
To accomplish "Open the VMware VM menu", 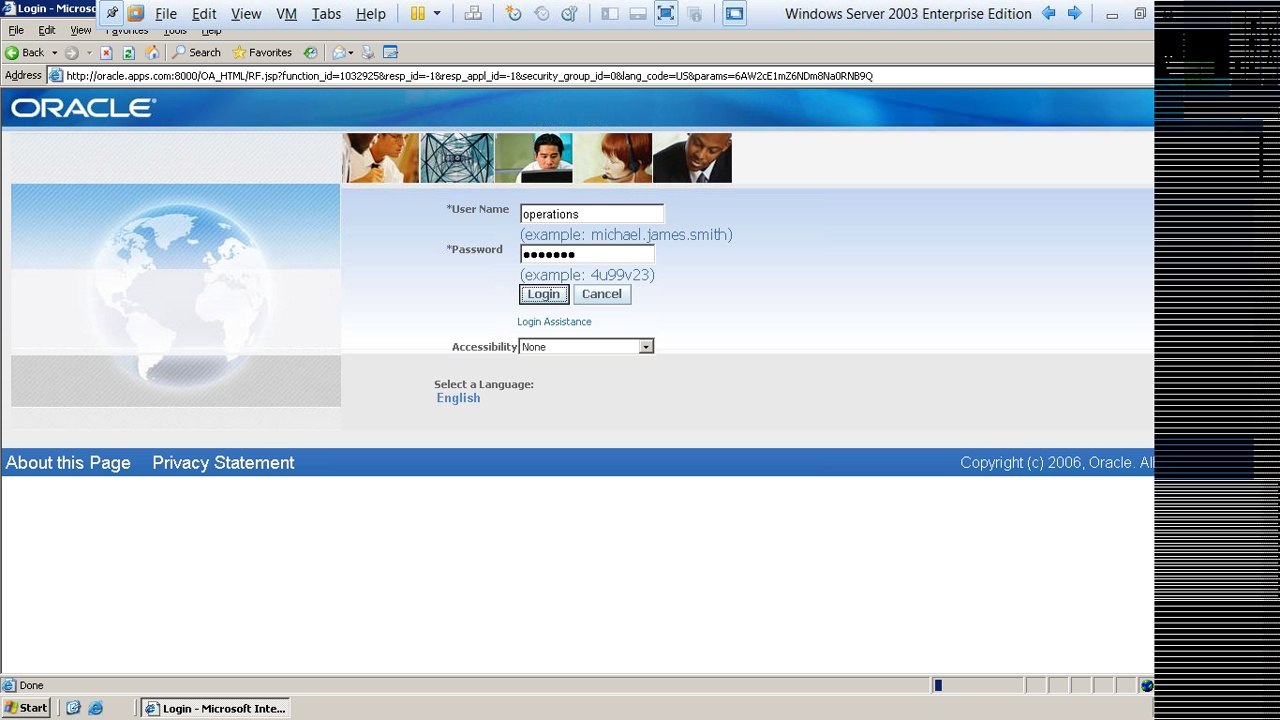I will click(x=286, y=14).
